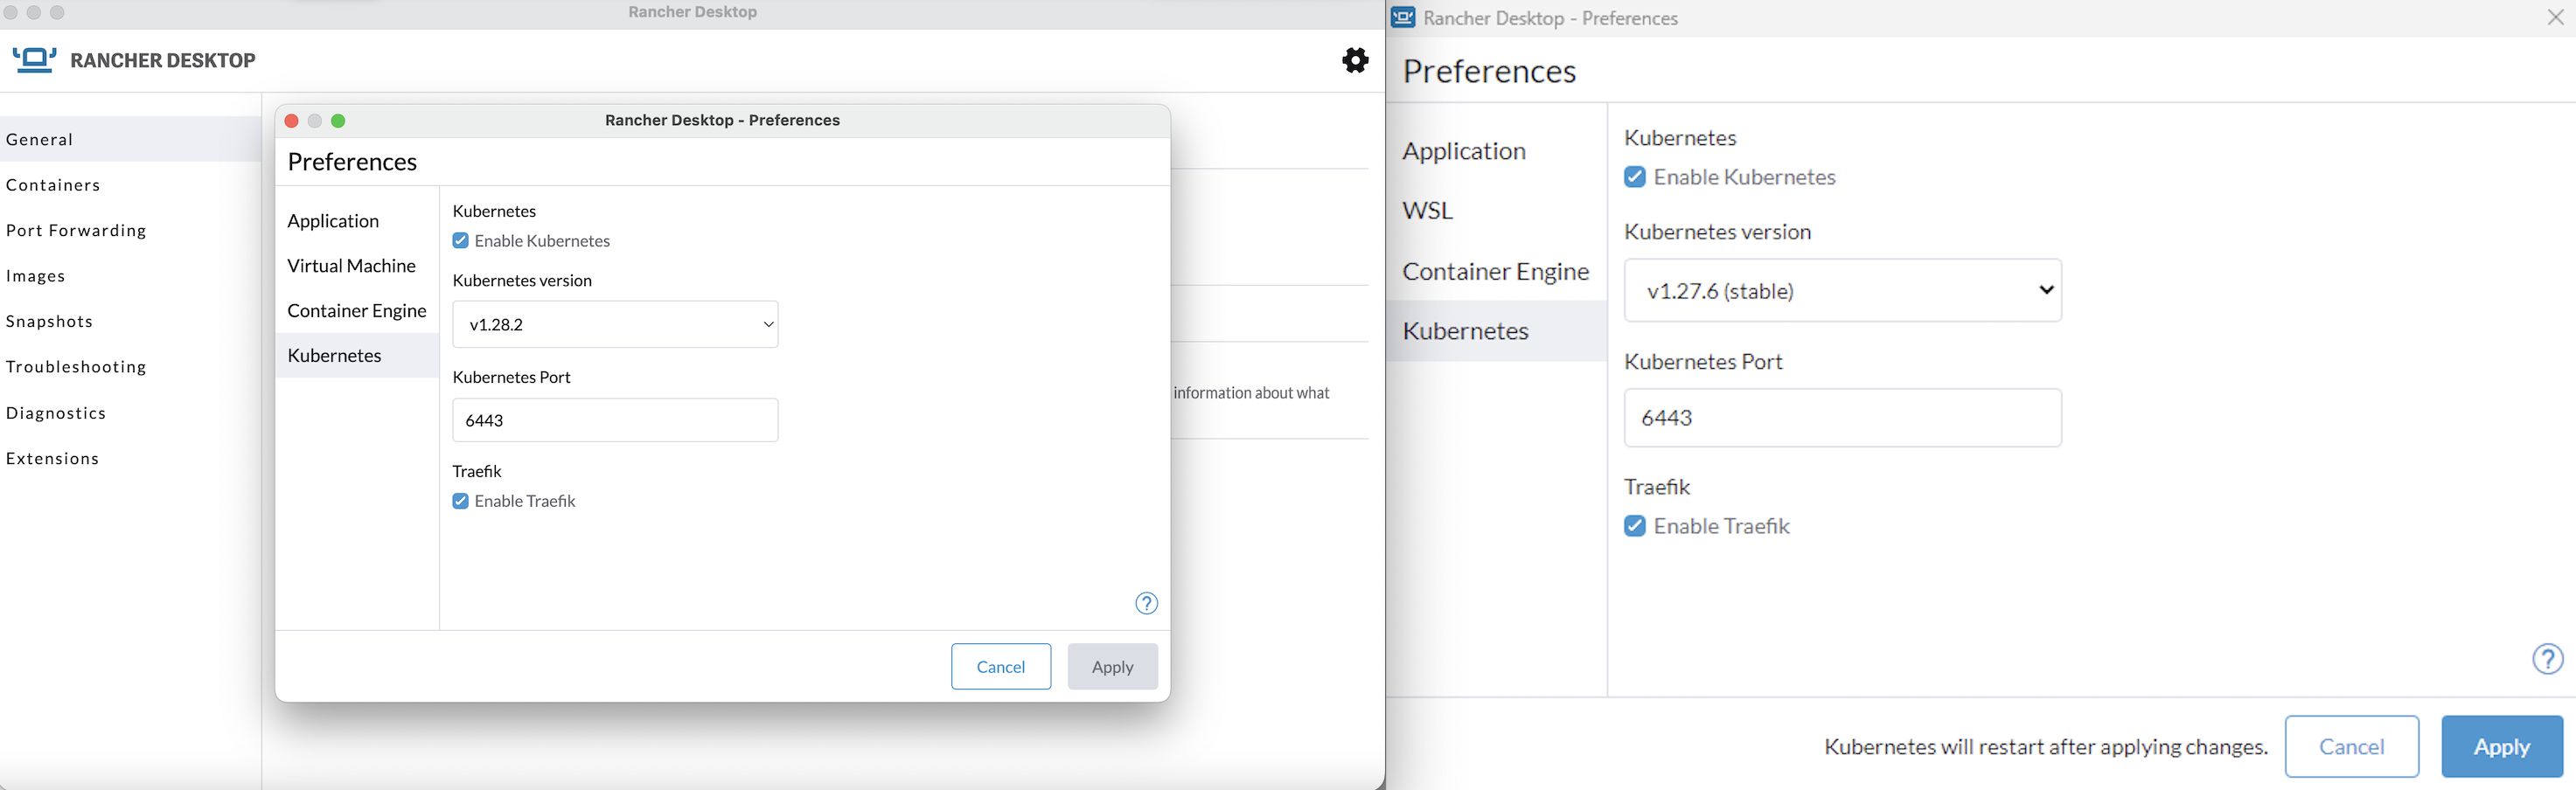Open Snapshots in main window sidebar
The height and width of the screenshot is (790, 2576).
(130, 321)
